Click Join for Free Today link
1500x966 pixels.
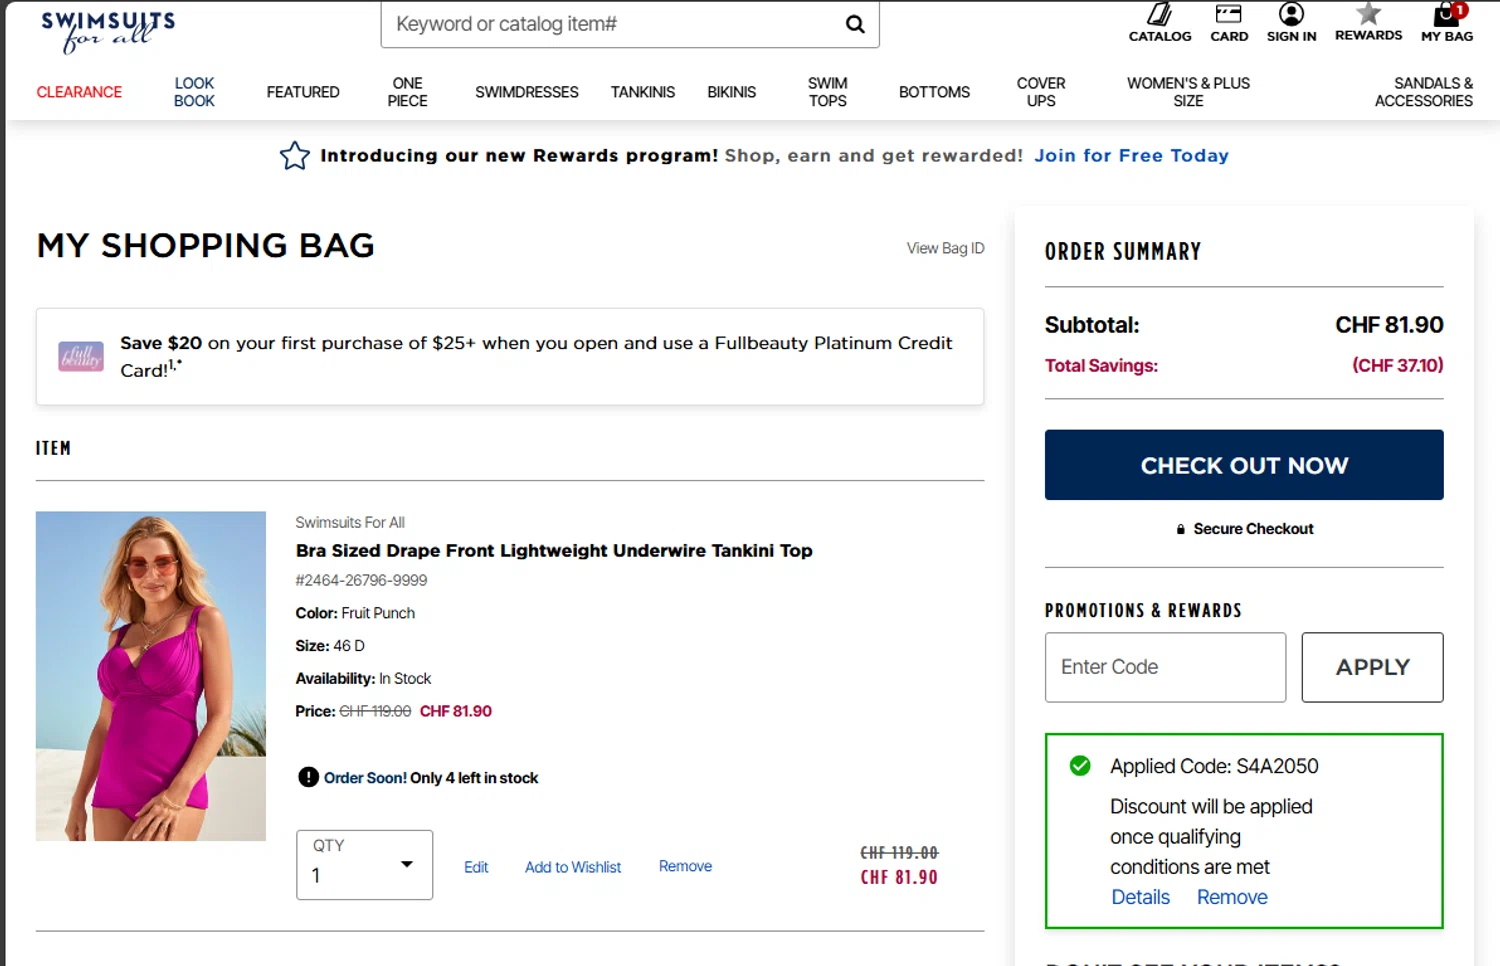(x=1131, y=156)
